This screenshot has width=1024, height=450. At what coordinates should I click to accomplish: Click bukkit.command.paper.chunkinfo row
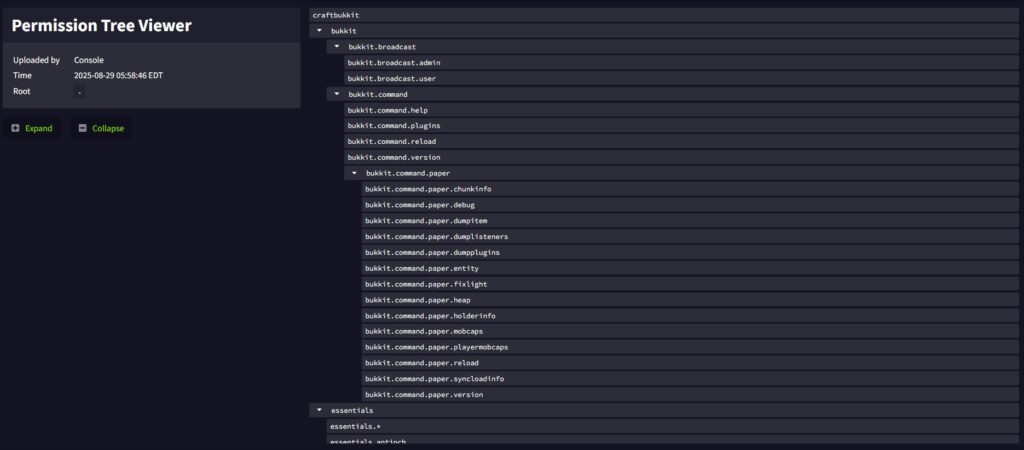428,189
